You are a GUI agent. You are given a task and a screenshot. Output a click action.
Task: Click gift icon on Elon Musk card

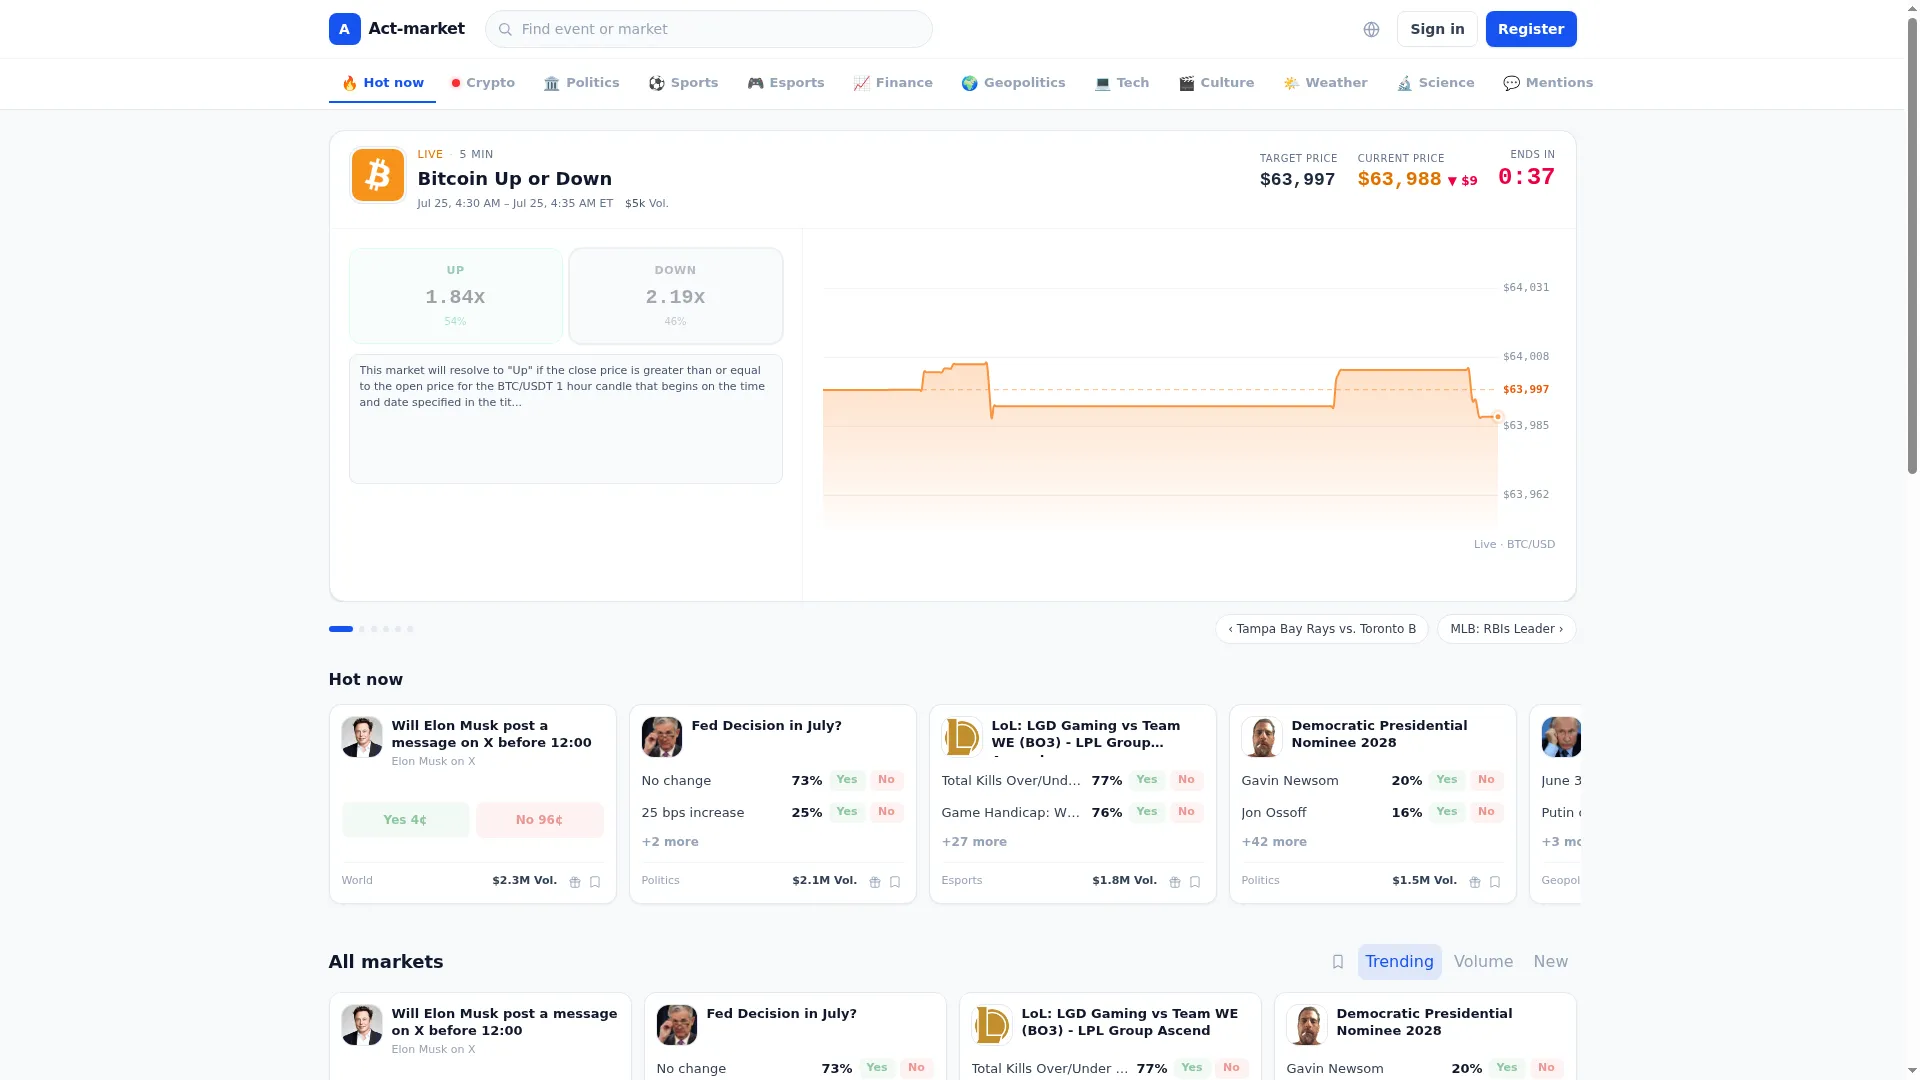[x=574, y=882]
